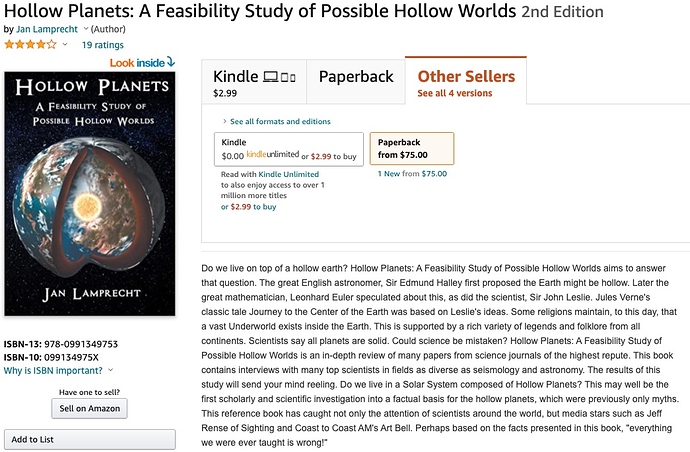The image size is (690, 452).
Task: Switch to the Paperback format tab
Action: click(354, 77)
